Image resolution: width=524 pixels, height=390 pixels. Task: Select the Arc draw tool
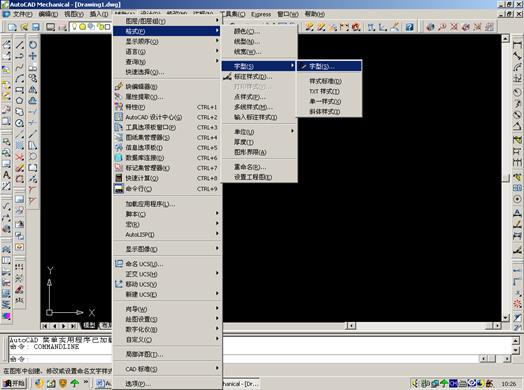pyautogui.click(x=20, y=79)
